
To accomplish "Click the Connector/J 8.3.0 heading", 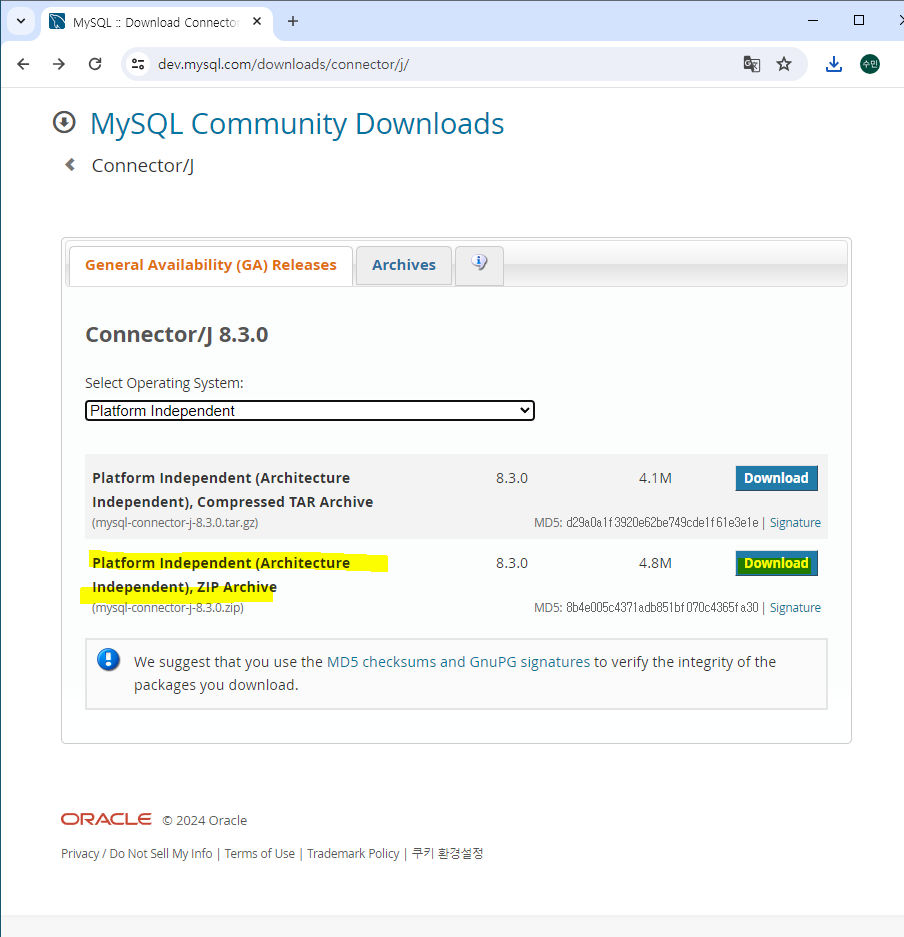I will pyautogui.click(x=177, y=335).
